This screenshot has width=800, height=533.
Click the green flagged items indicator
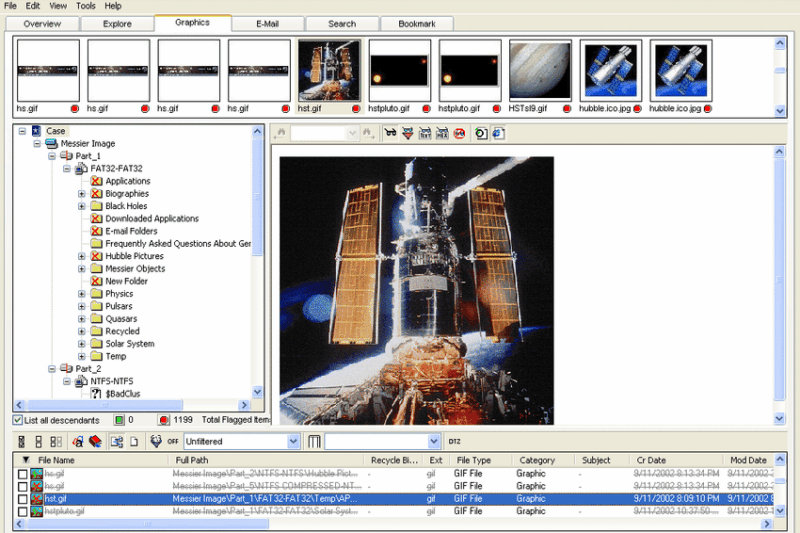(119, 420)
